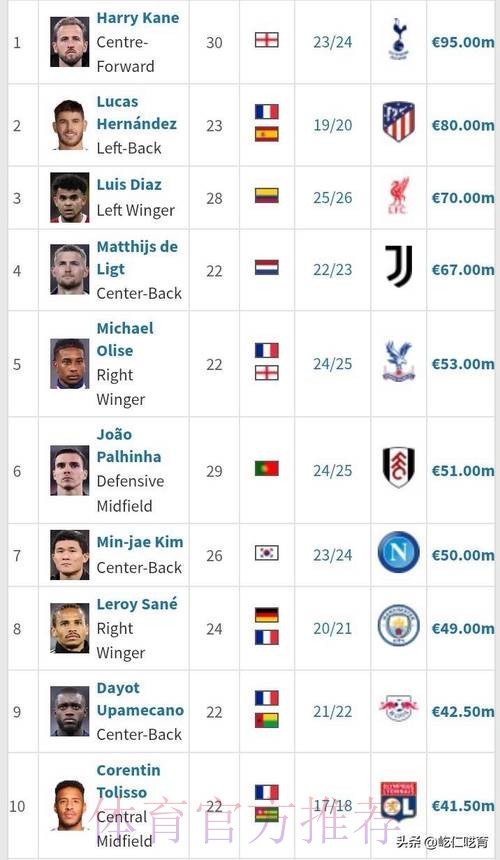500x860 pixels.
Task: Click Michael Olise's portrait thumbnail
Action: pyautogui.click(x=70, y=364)
